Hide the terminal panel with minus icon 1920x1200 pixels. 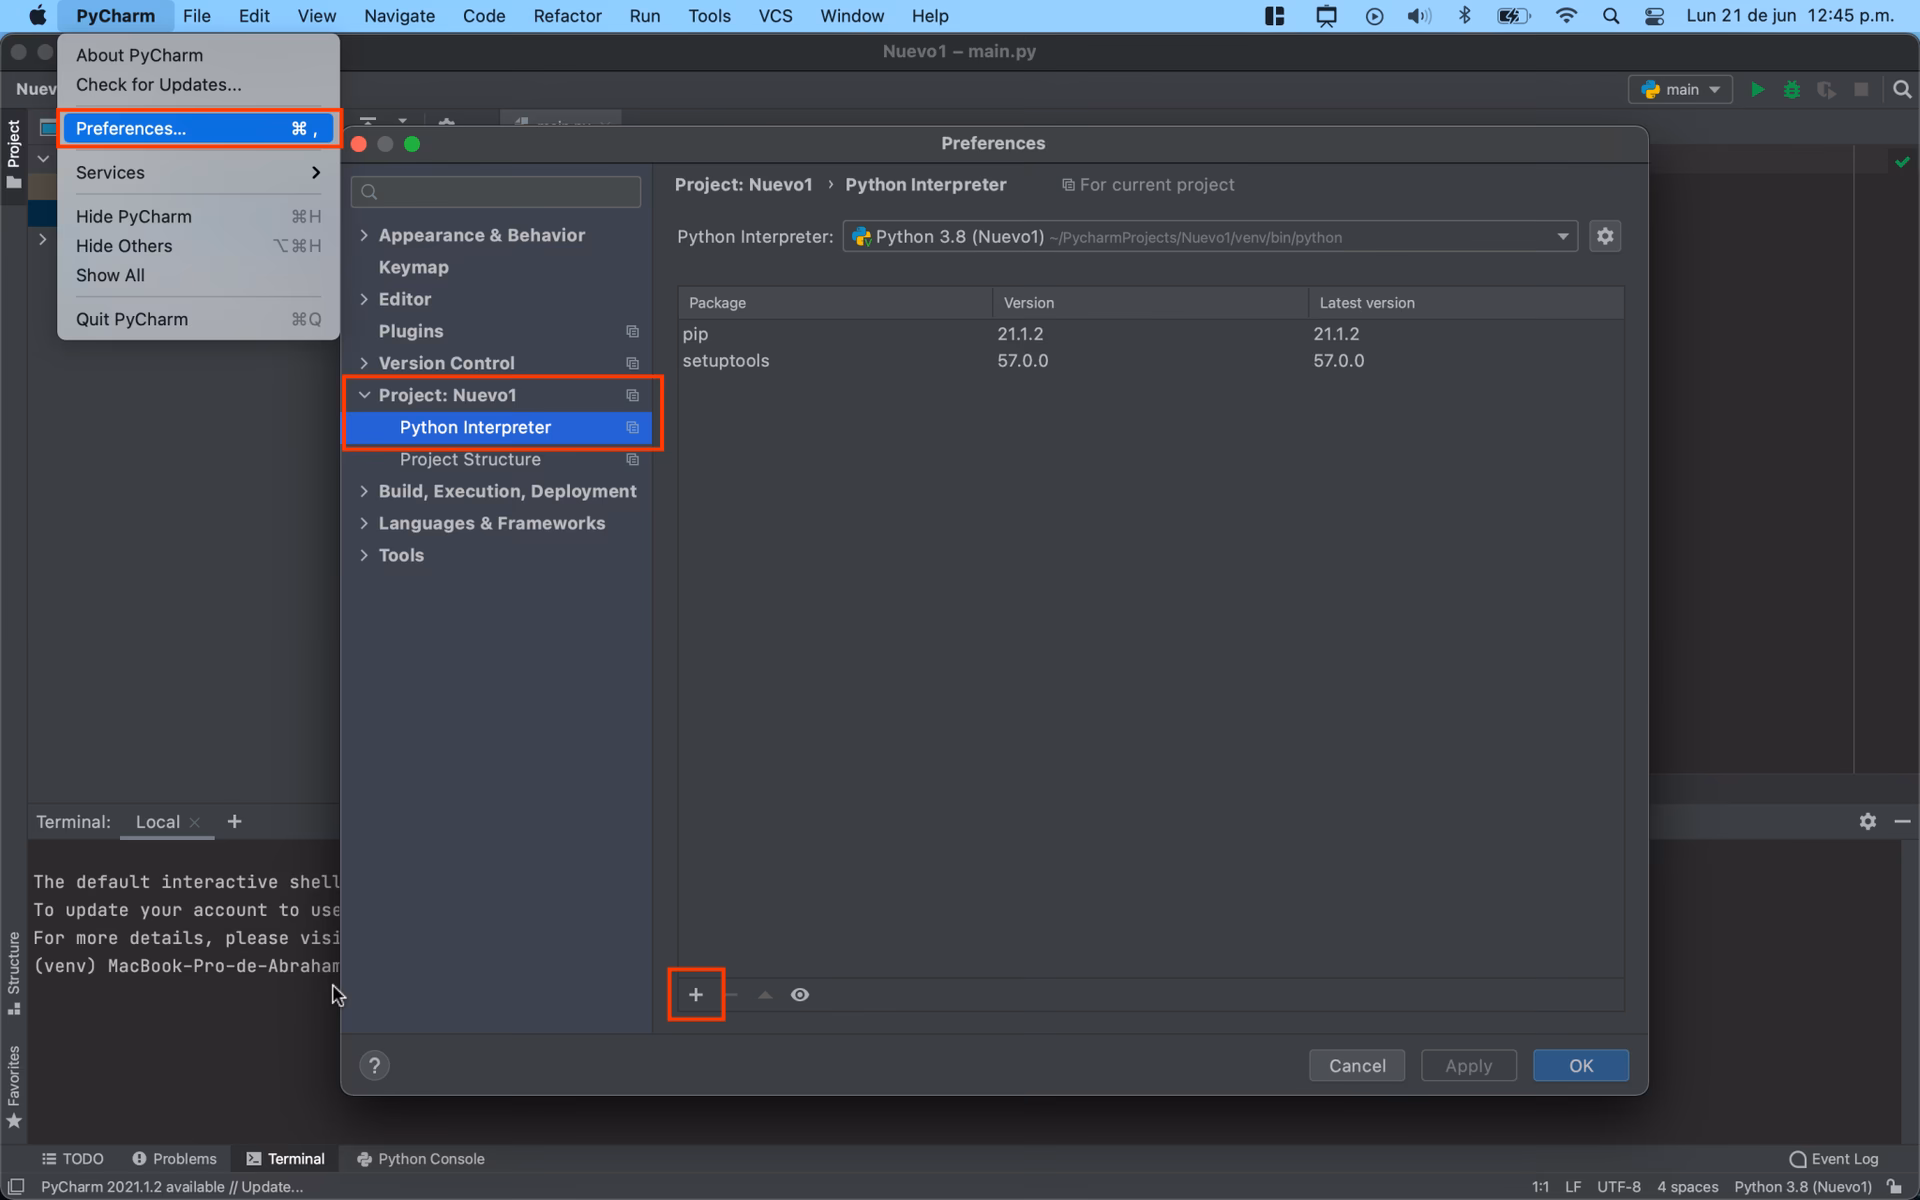tap(1902, 821)
